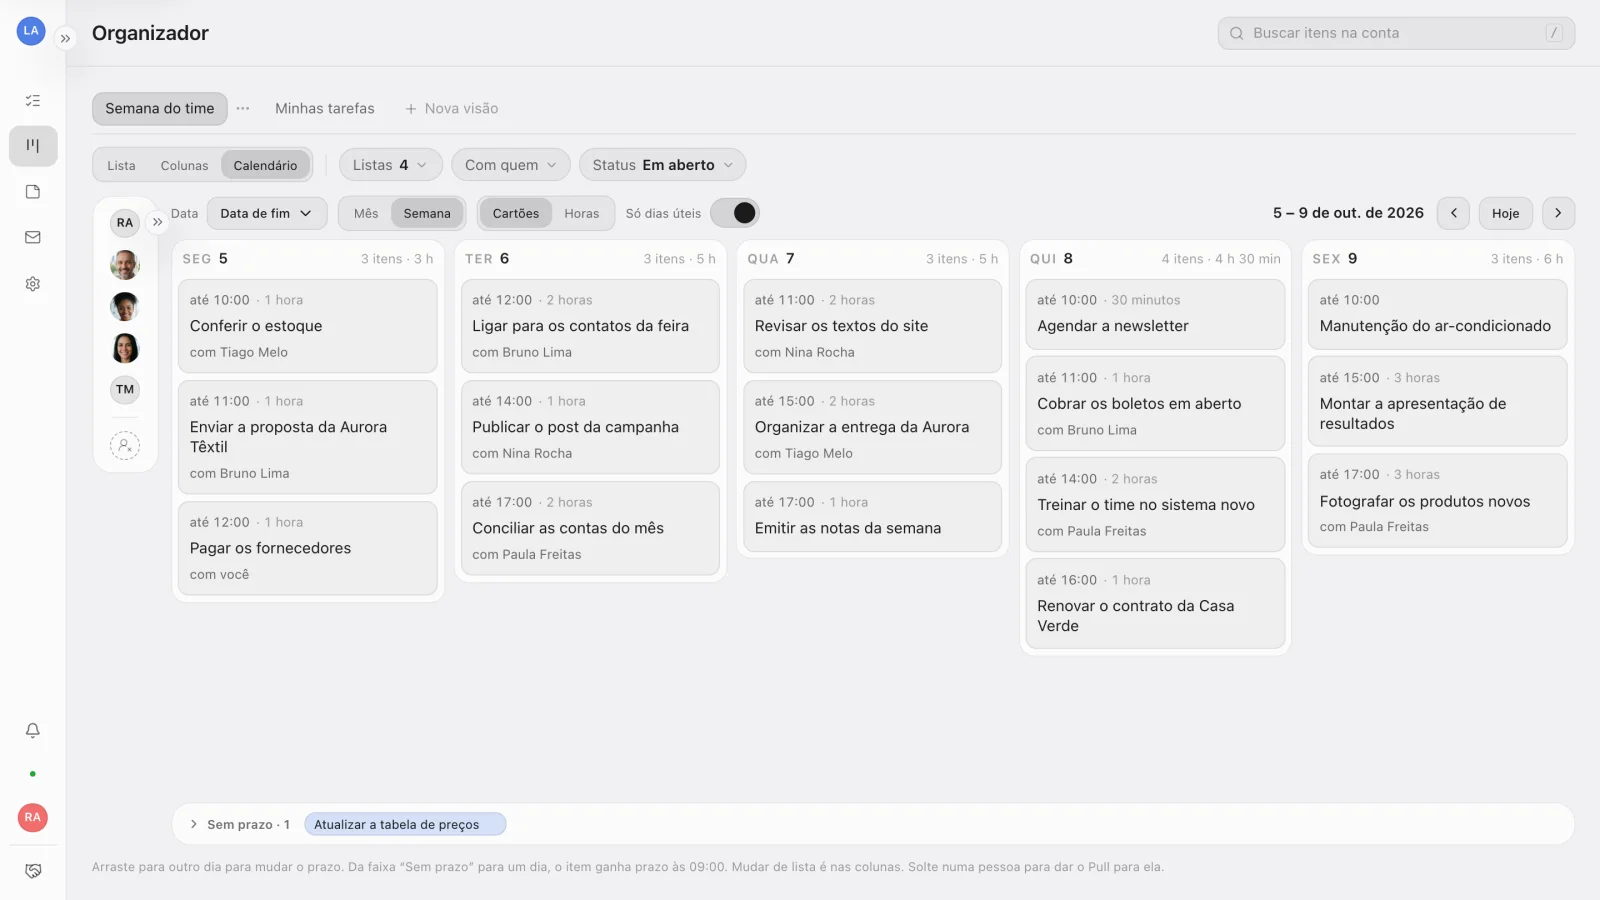Image resolution: width=1600 pixels, height=900 pixels.
Task: Open the task list icon in the sidebar
Action: tap(33, 100)
